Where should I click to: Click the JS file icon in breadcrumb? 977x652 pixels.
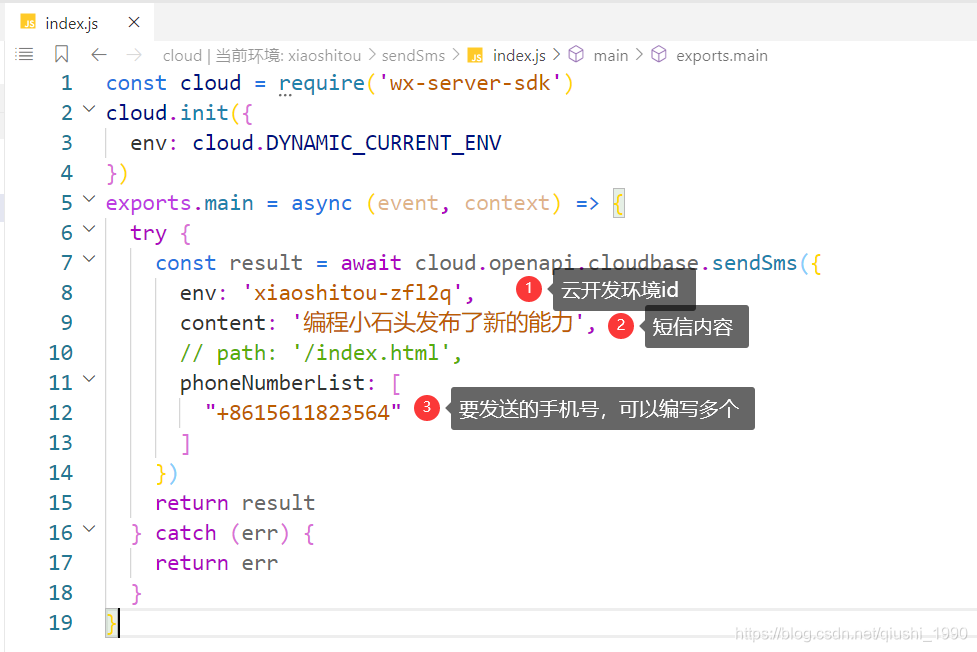[x=475, y=55]
